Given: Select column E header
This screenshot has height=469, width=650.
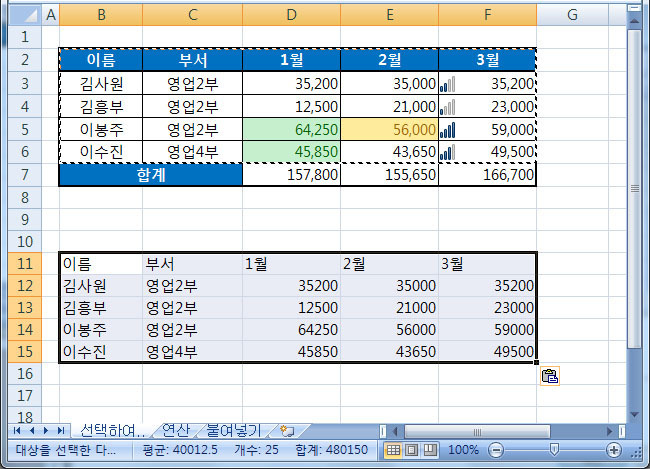Looking at the screenshot, I should pyautogui.click(x=390, y=15).
